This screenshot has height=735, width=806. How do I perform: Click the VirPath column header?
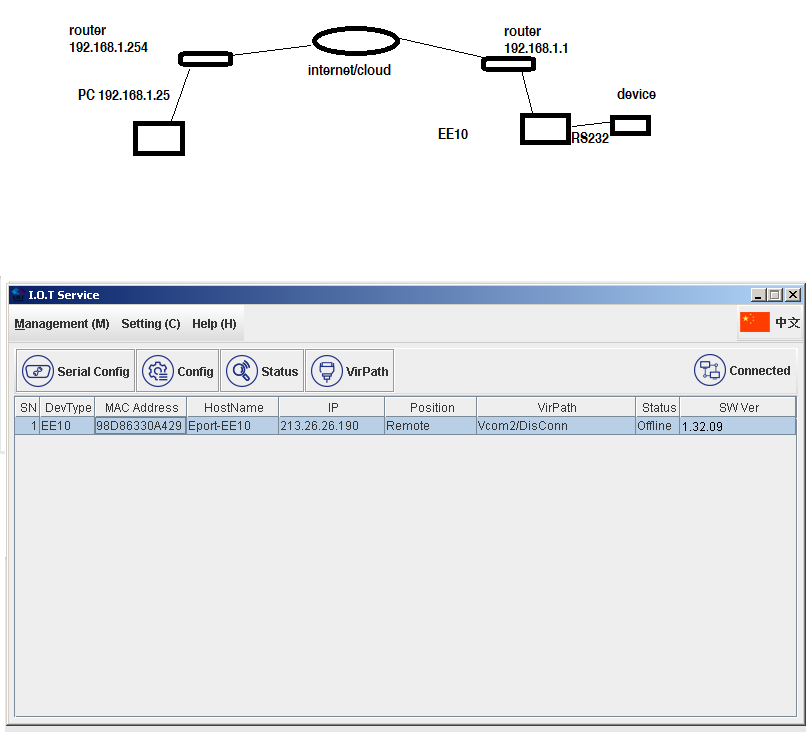556,408
